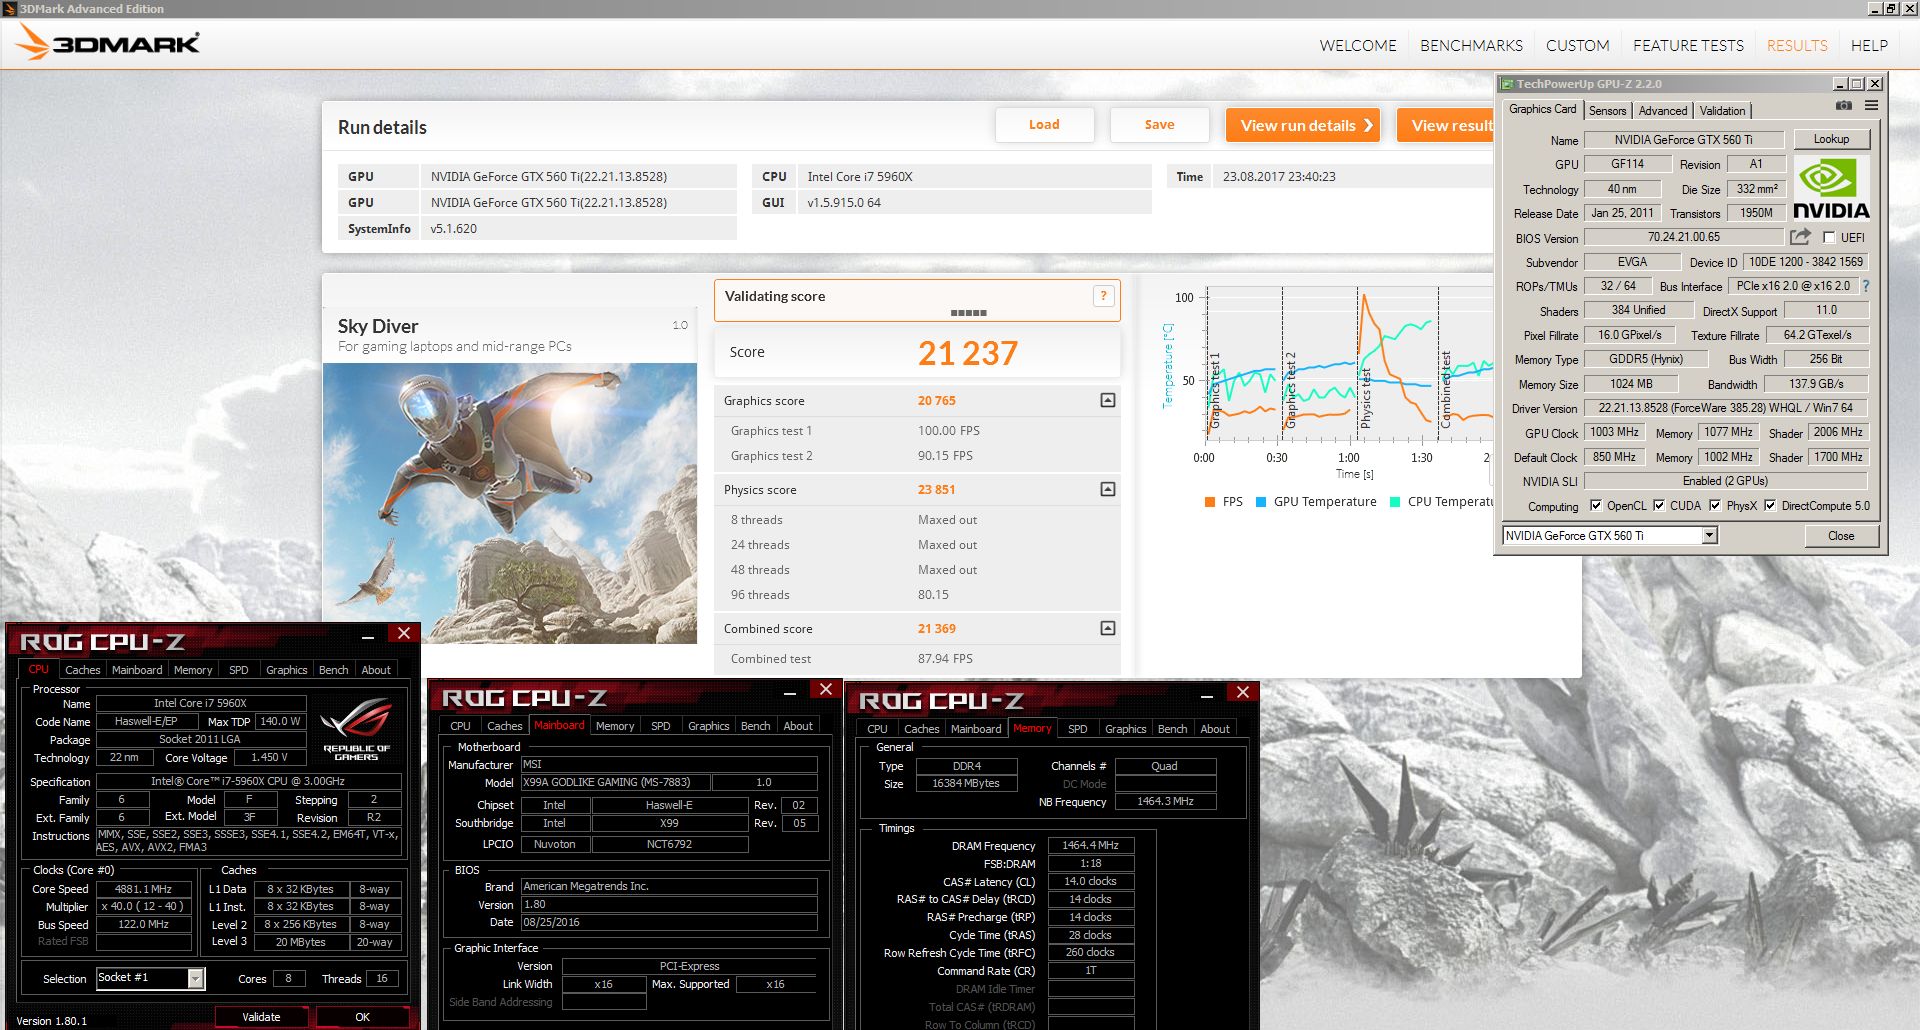Open Bench tab in Memory CPU-Z window
This screenshot has height=1030, width=1920.
point(1172,729)
